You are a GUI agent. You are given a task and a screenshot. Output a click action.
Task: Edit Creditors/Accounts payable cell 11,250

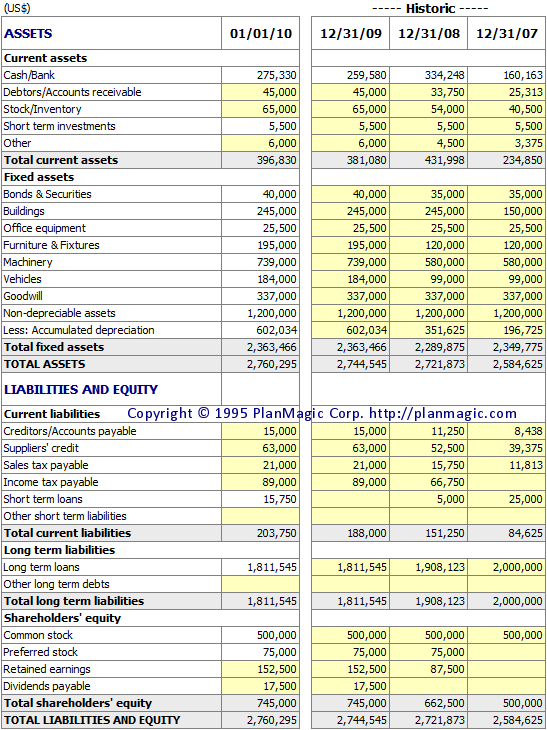click(x=429, y=431)
